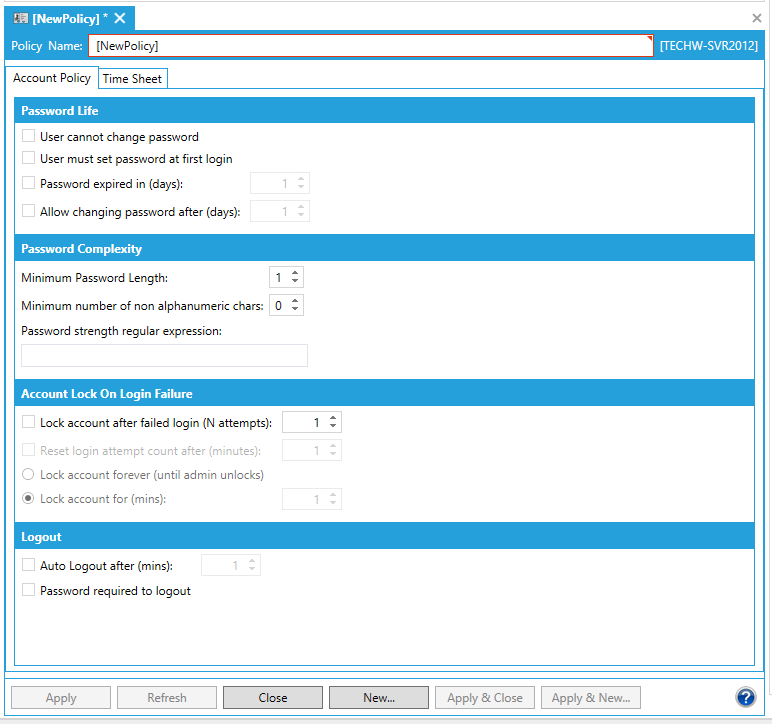Close the panel using top-right X
The image size is (772, 724).
(x=757, y=18)
